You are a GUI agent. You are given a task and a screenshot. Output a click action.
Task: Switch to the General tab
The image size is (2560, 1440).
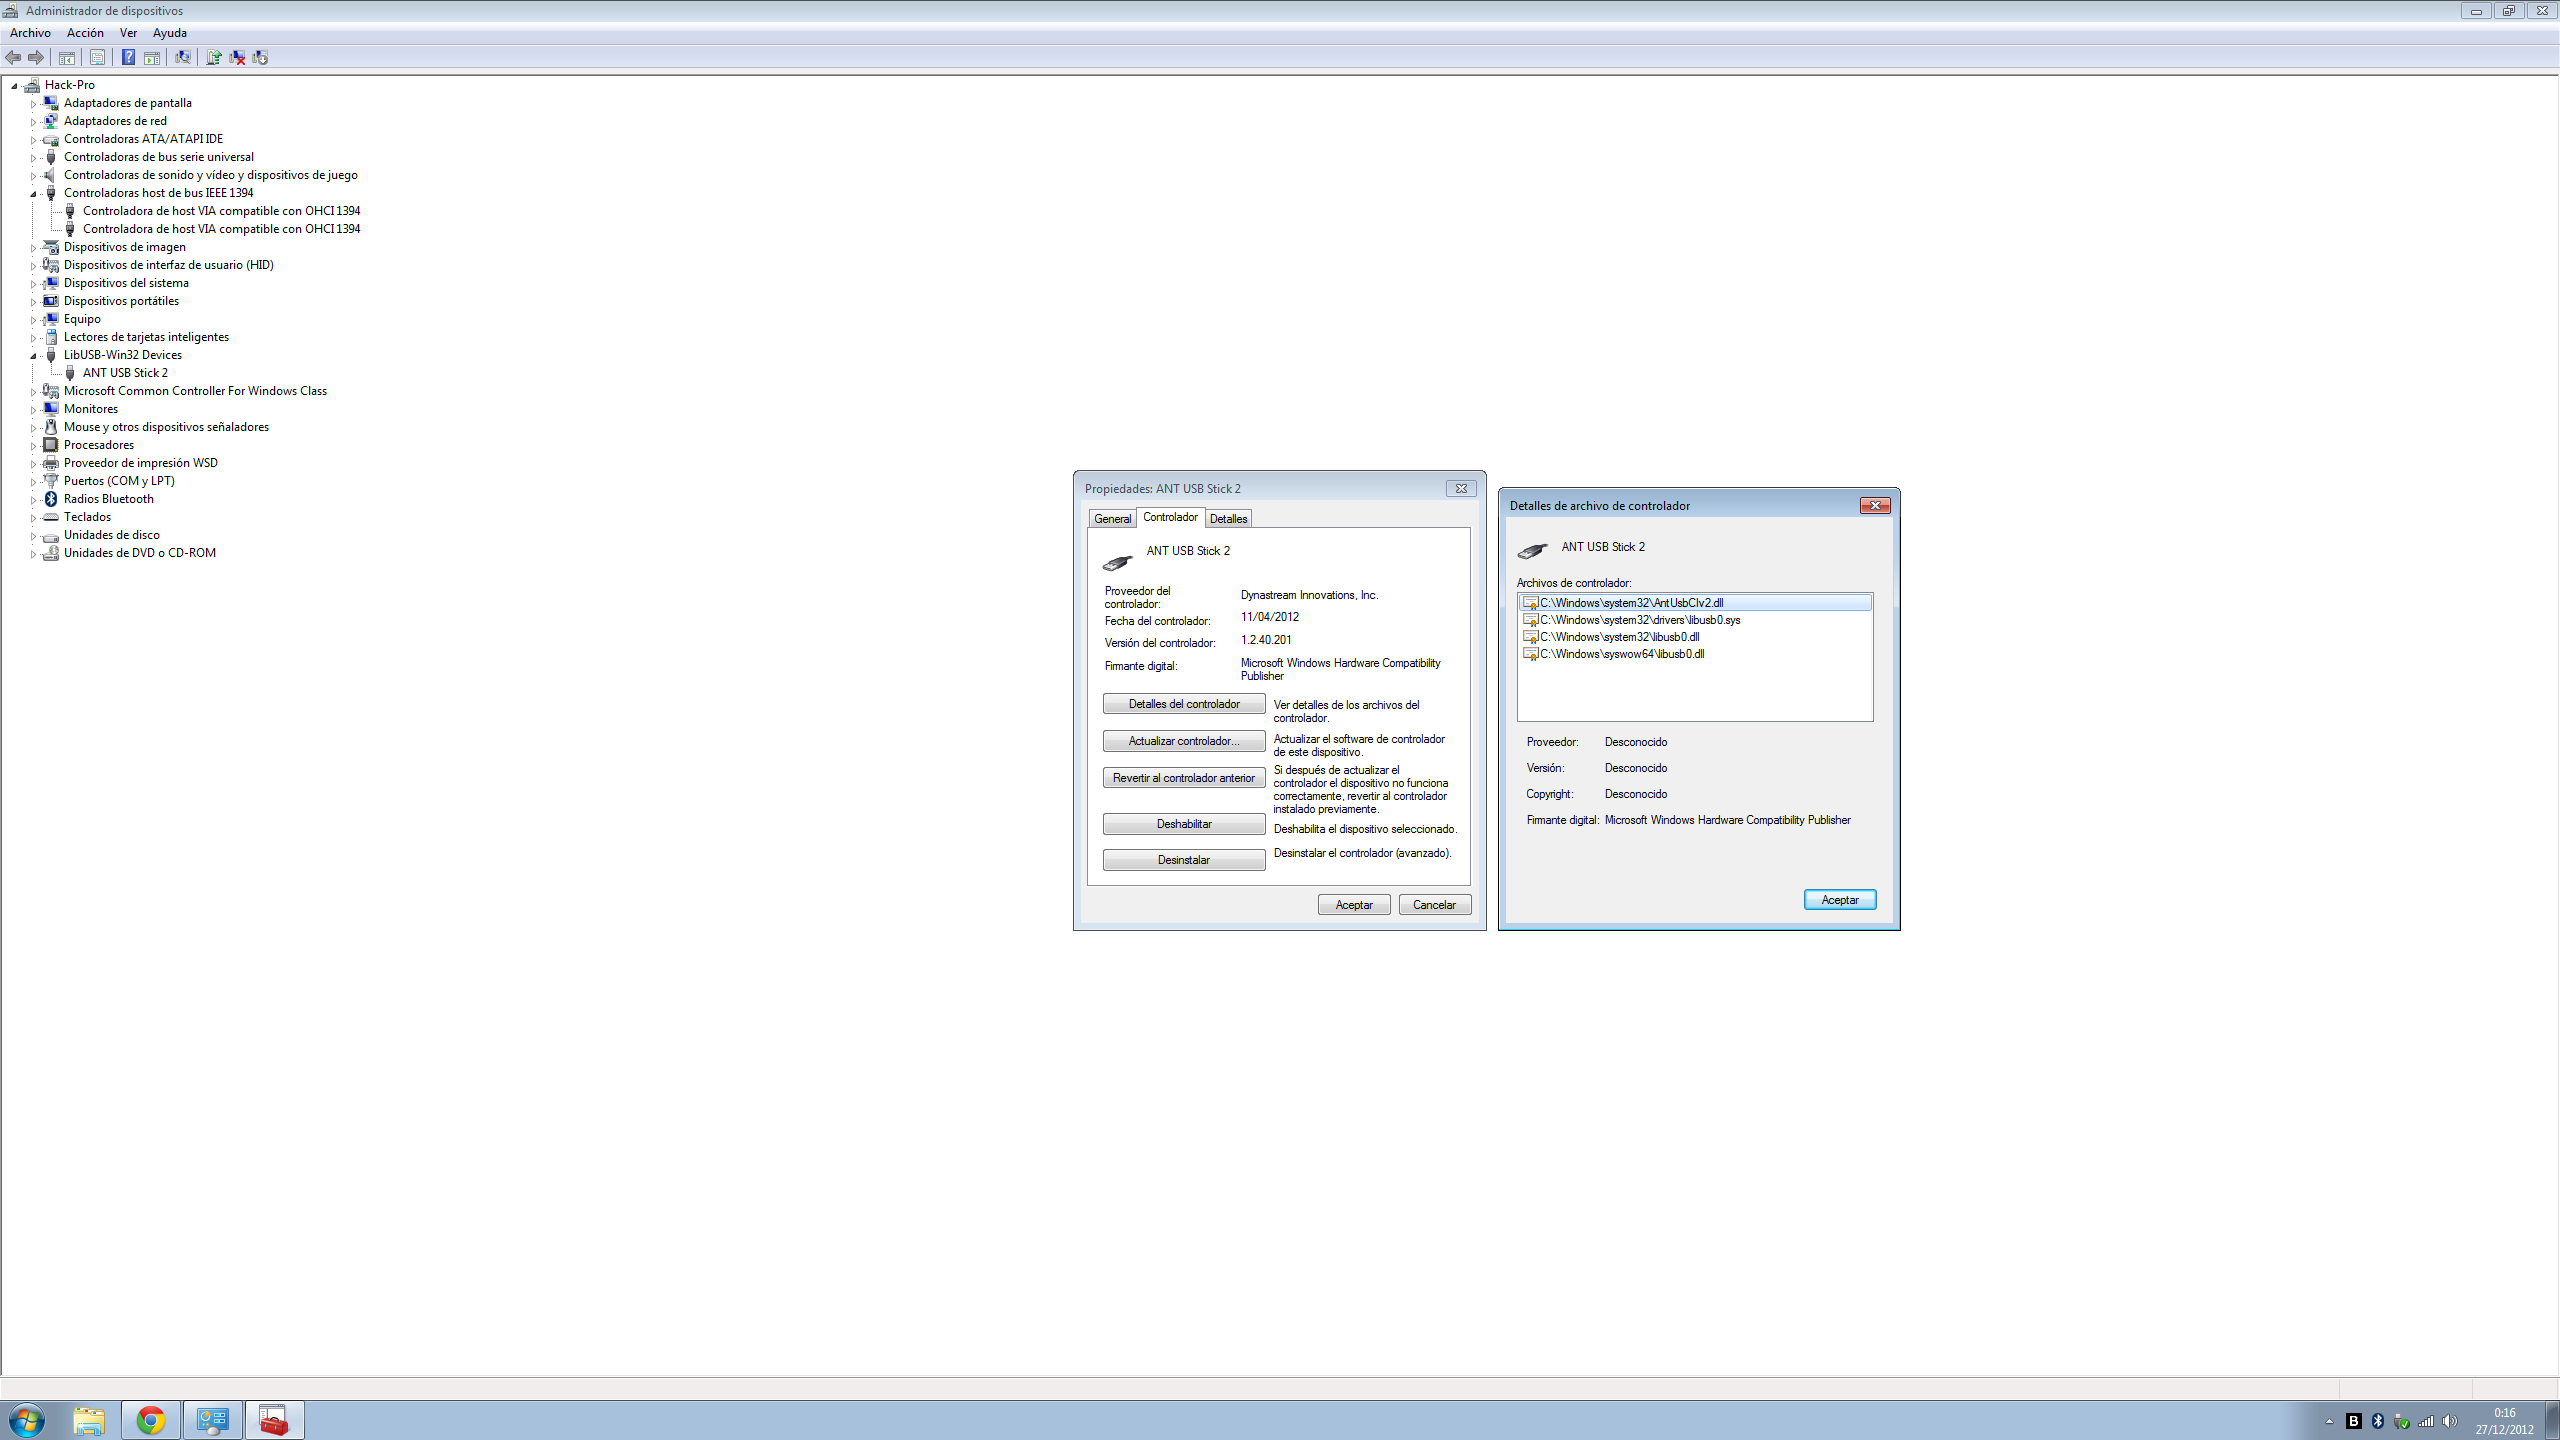tap(1112, 518)
